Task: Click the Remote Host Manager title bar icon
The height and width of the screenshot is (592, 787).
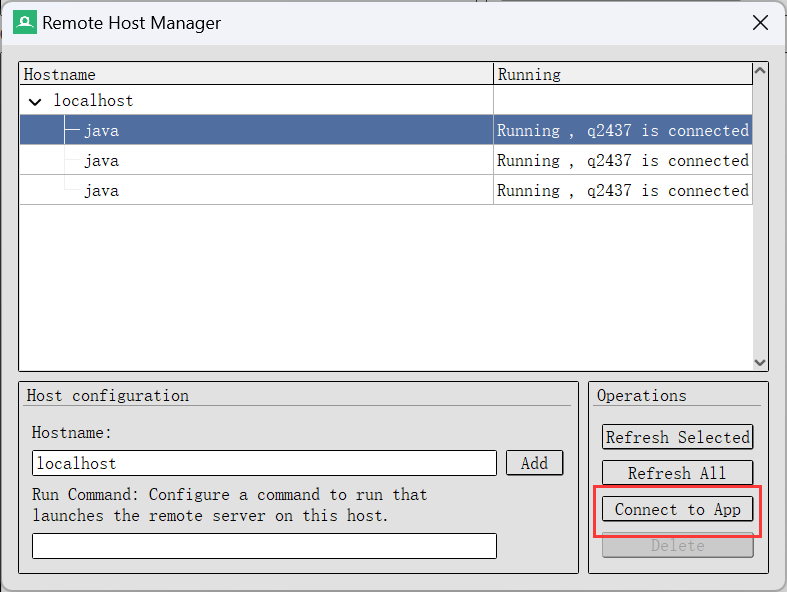Action: click(25, 23)
